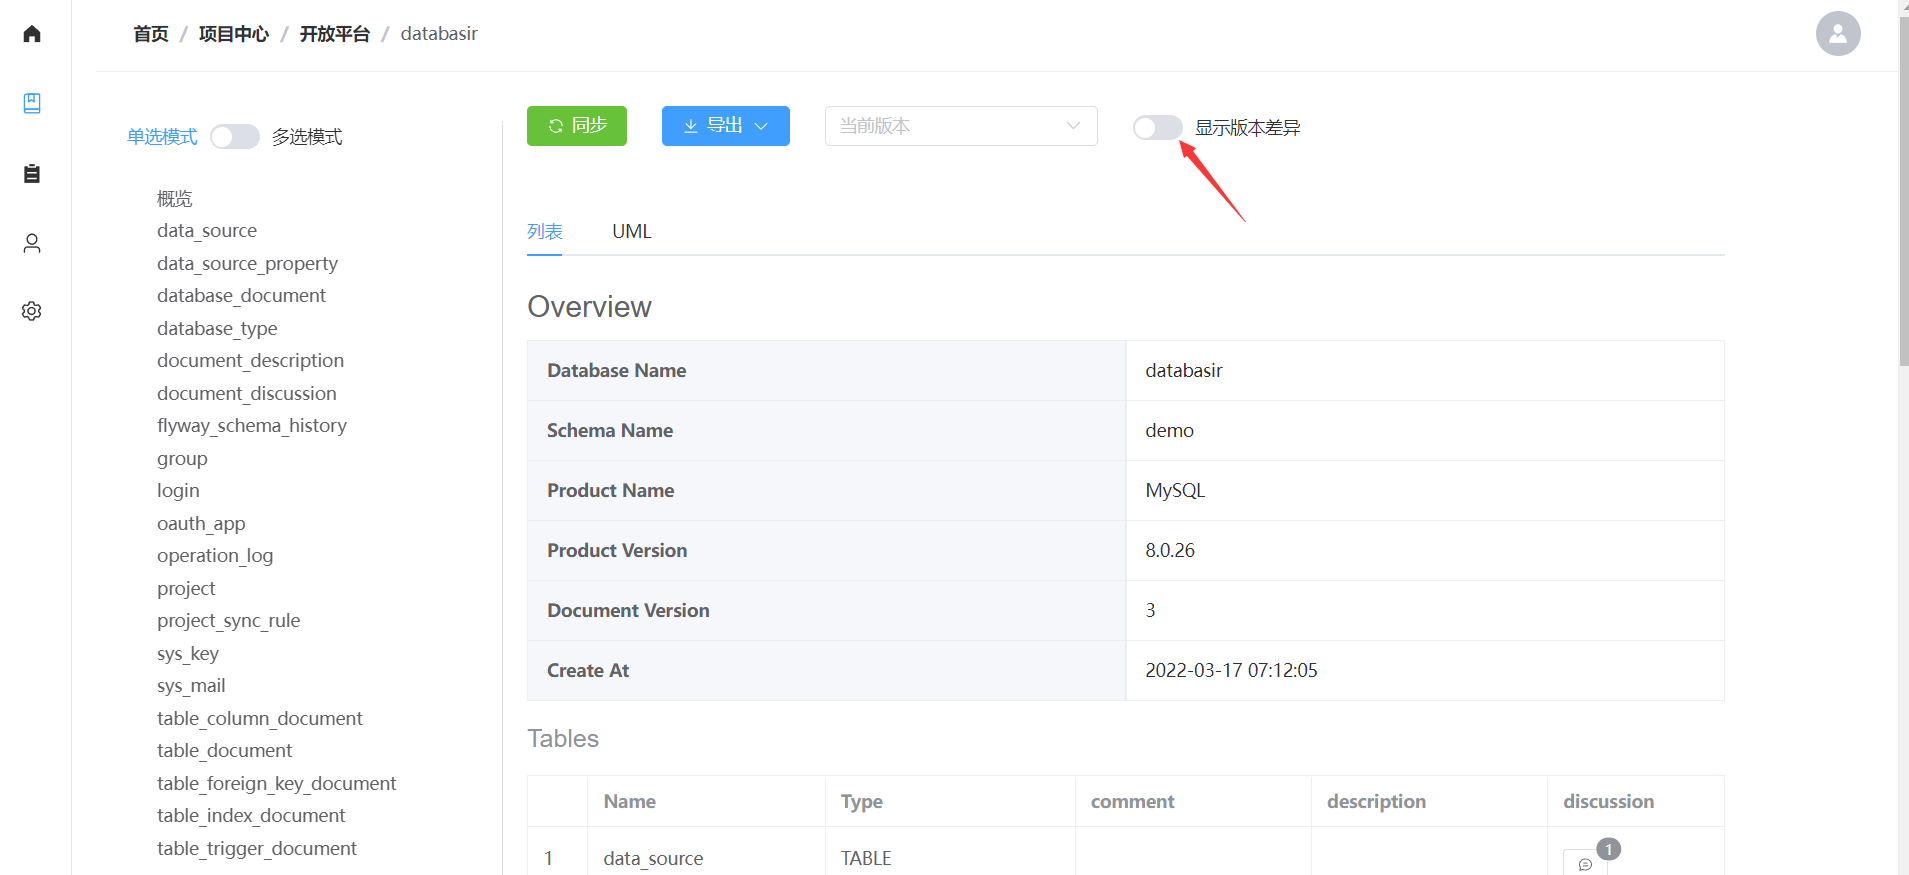1909x875 pixels.
Task: Go to 首页 breadcrumb link
Action: 151,34
